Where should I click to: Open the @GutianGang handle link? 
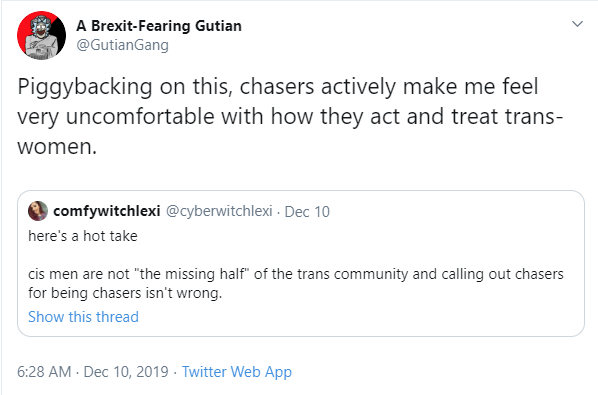tap(122, 45)
